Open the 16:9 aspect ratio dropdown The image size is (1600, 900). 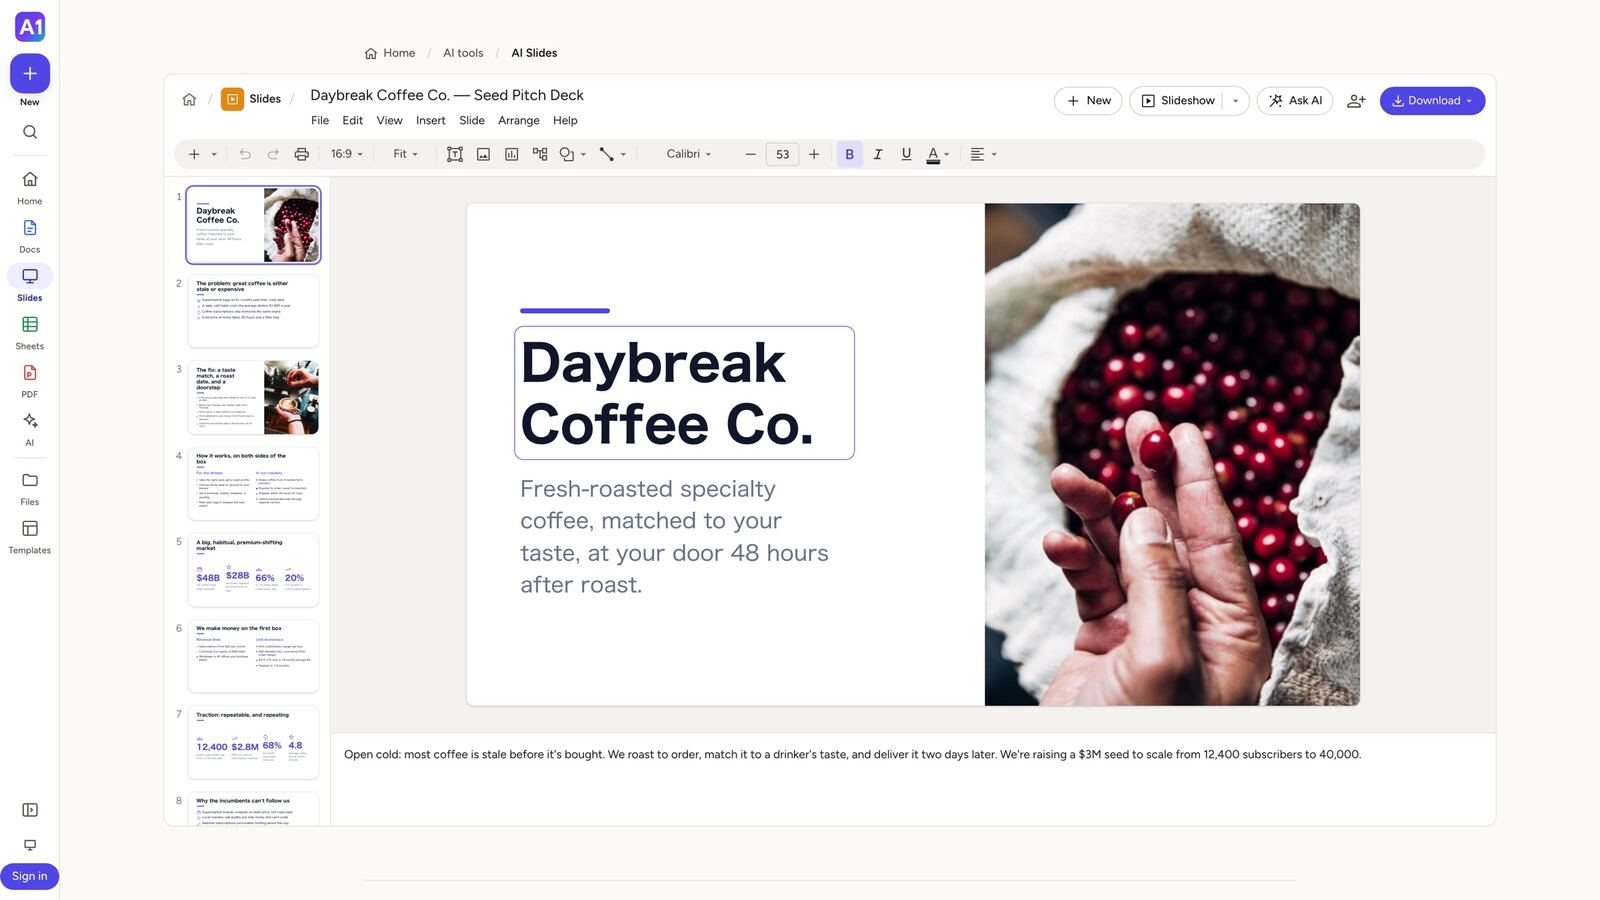tap(347, 154)
